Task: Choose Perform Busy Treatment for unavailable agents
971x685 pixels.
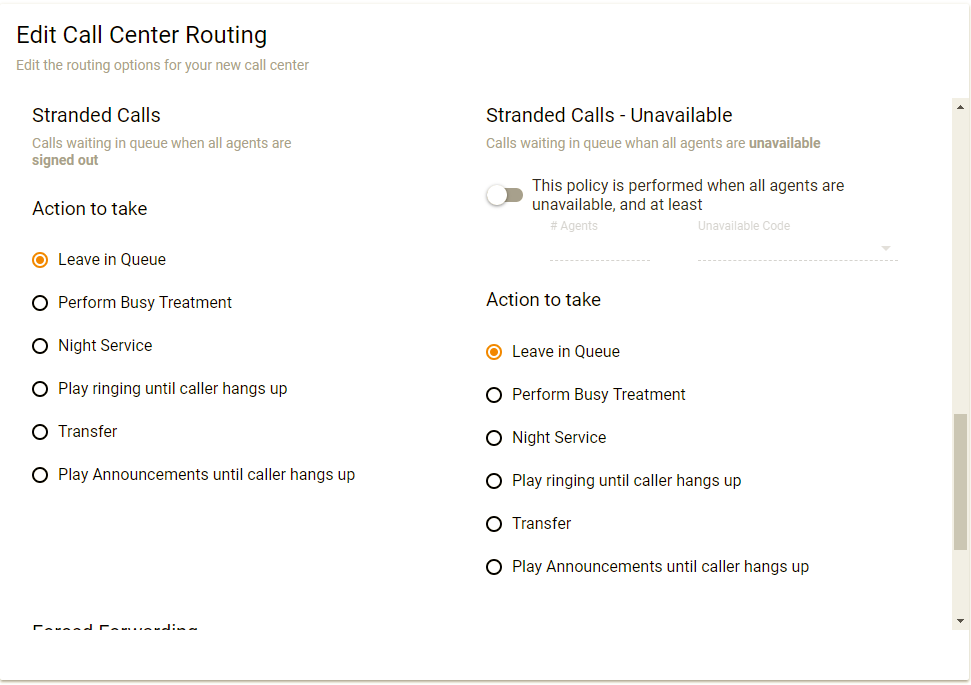Action: [494, 395]
